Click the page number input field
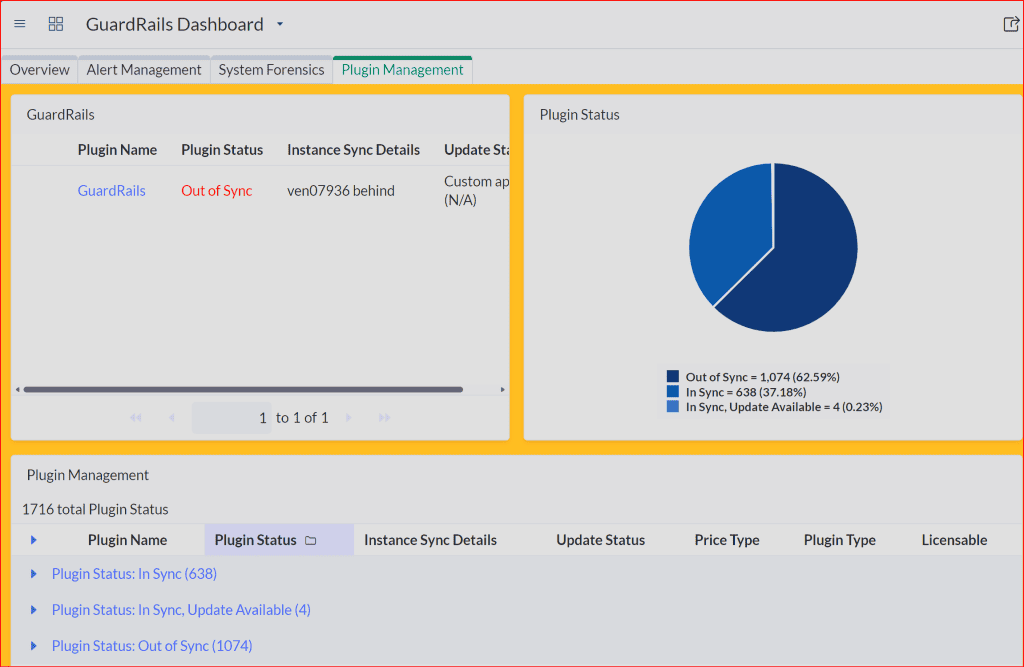The height and width of the screenshot is (667, 1024). tap(231, 417)
